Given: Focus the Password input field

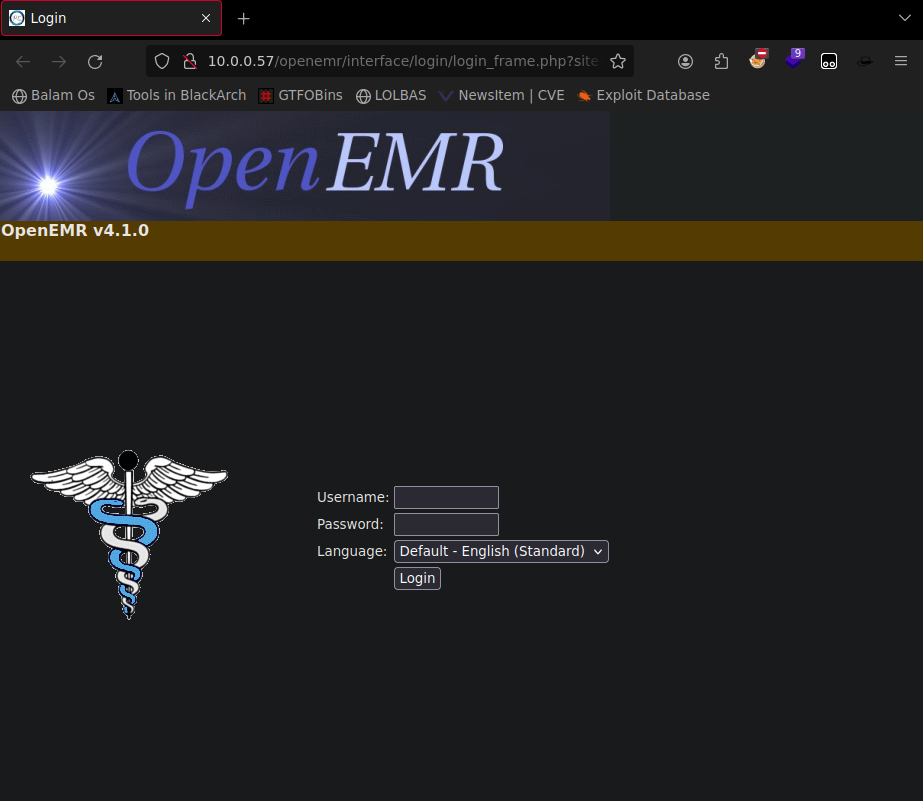Looking at the screenshot, I should tap(446, 524).
